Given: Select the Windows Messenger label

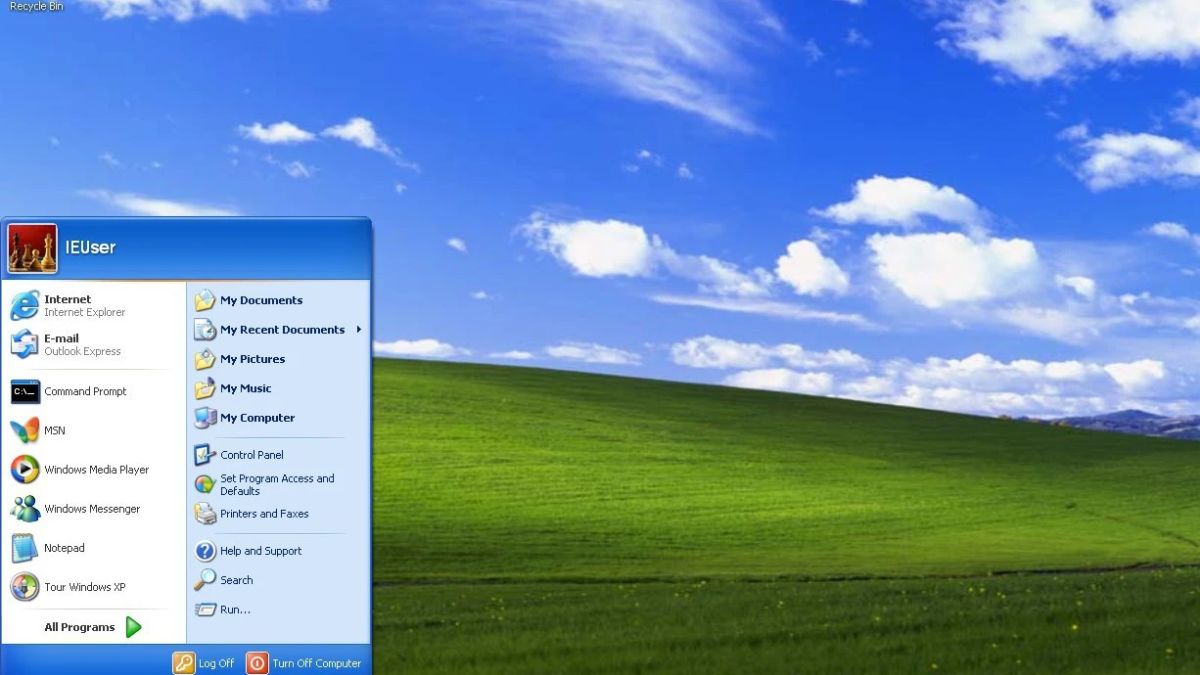Looking at the screenshot, I should [x=92, y=509].
